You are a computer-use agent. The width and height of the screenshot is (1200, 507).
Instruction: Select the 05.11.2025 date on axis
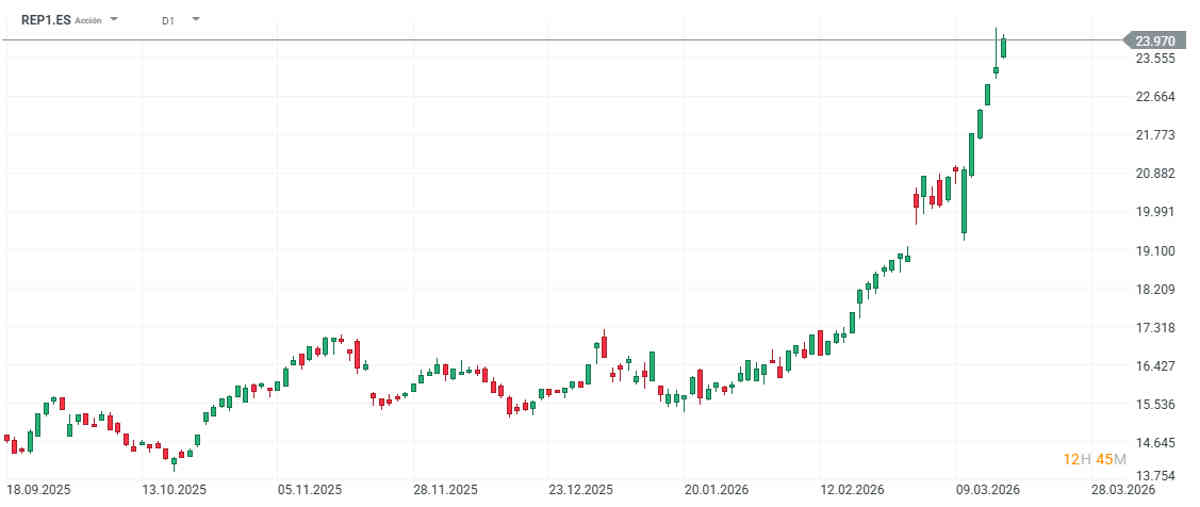310,490
